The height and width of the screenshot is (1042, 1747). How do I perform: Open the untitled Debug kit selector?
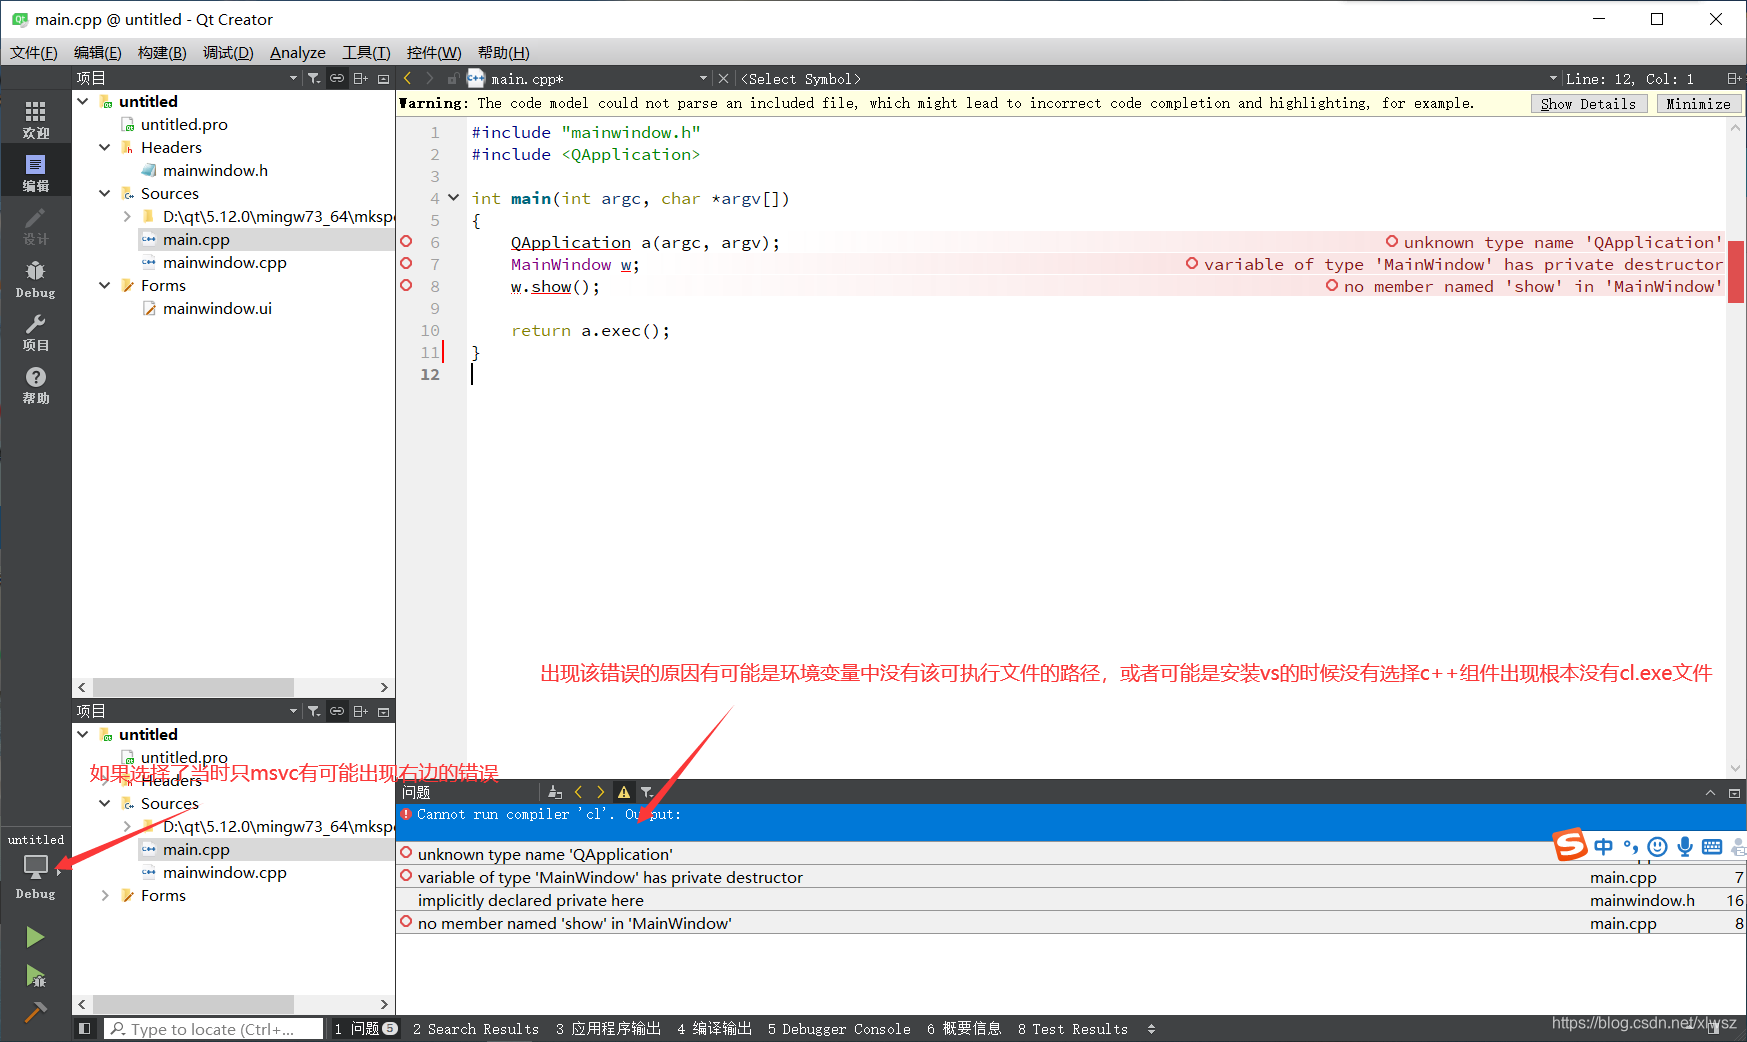pyautogui.click(x=36, y=865)
